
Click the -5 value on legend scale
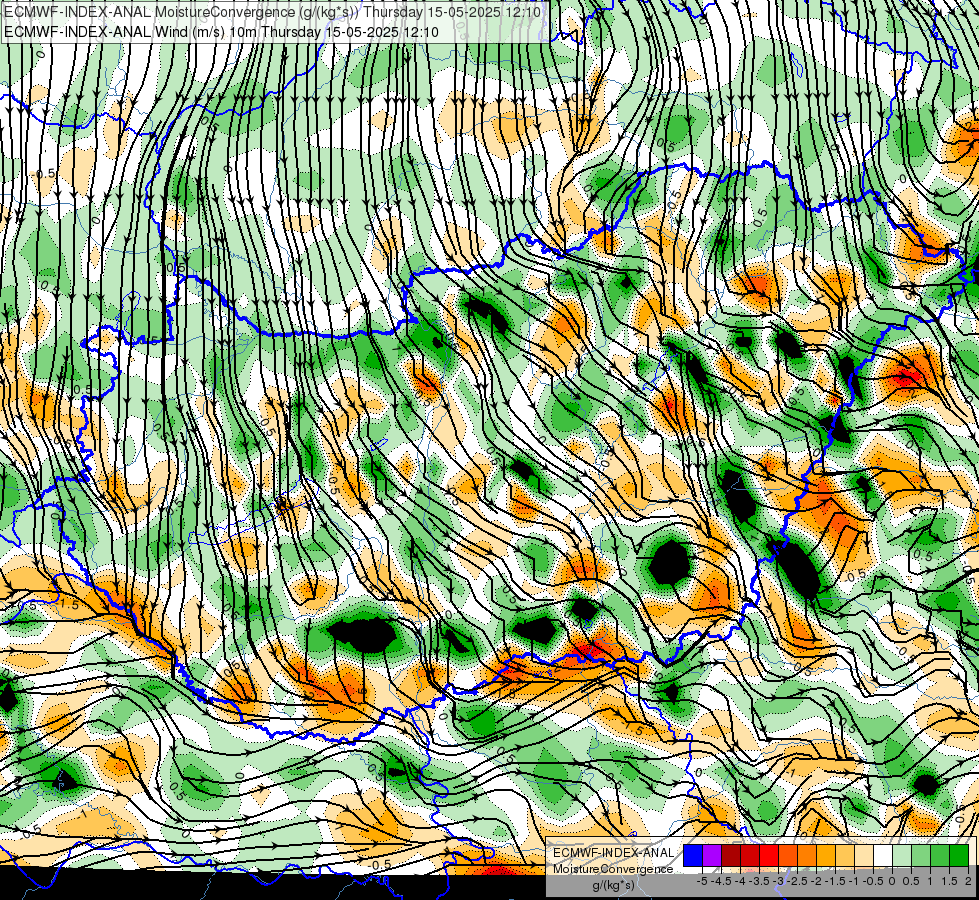click(x=702, y=881)
